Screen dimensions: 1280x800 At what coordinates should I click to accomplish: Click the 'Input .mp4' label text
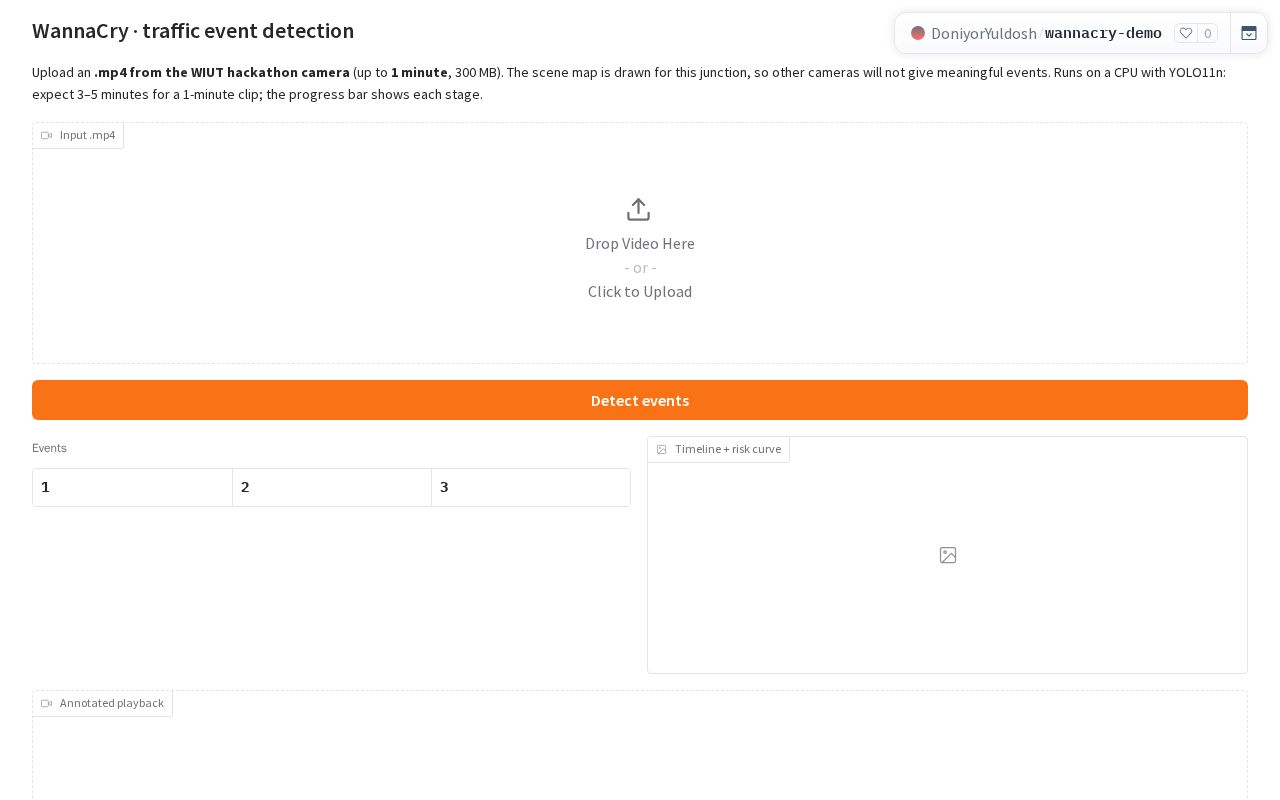[87, 135]
